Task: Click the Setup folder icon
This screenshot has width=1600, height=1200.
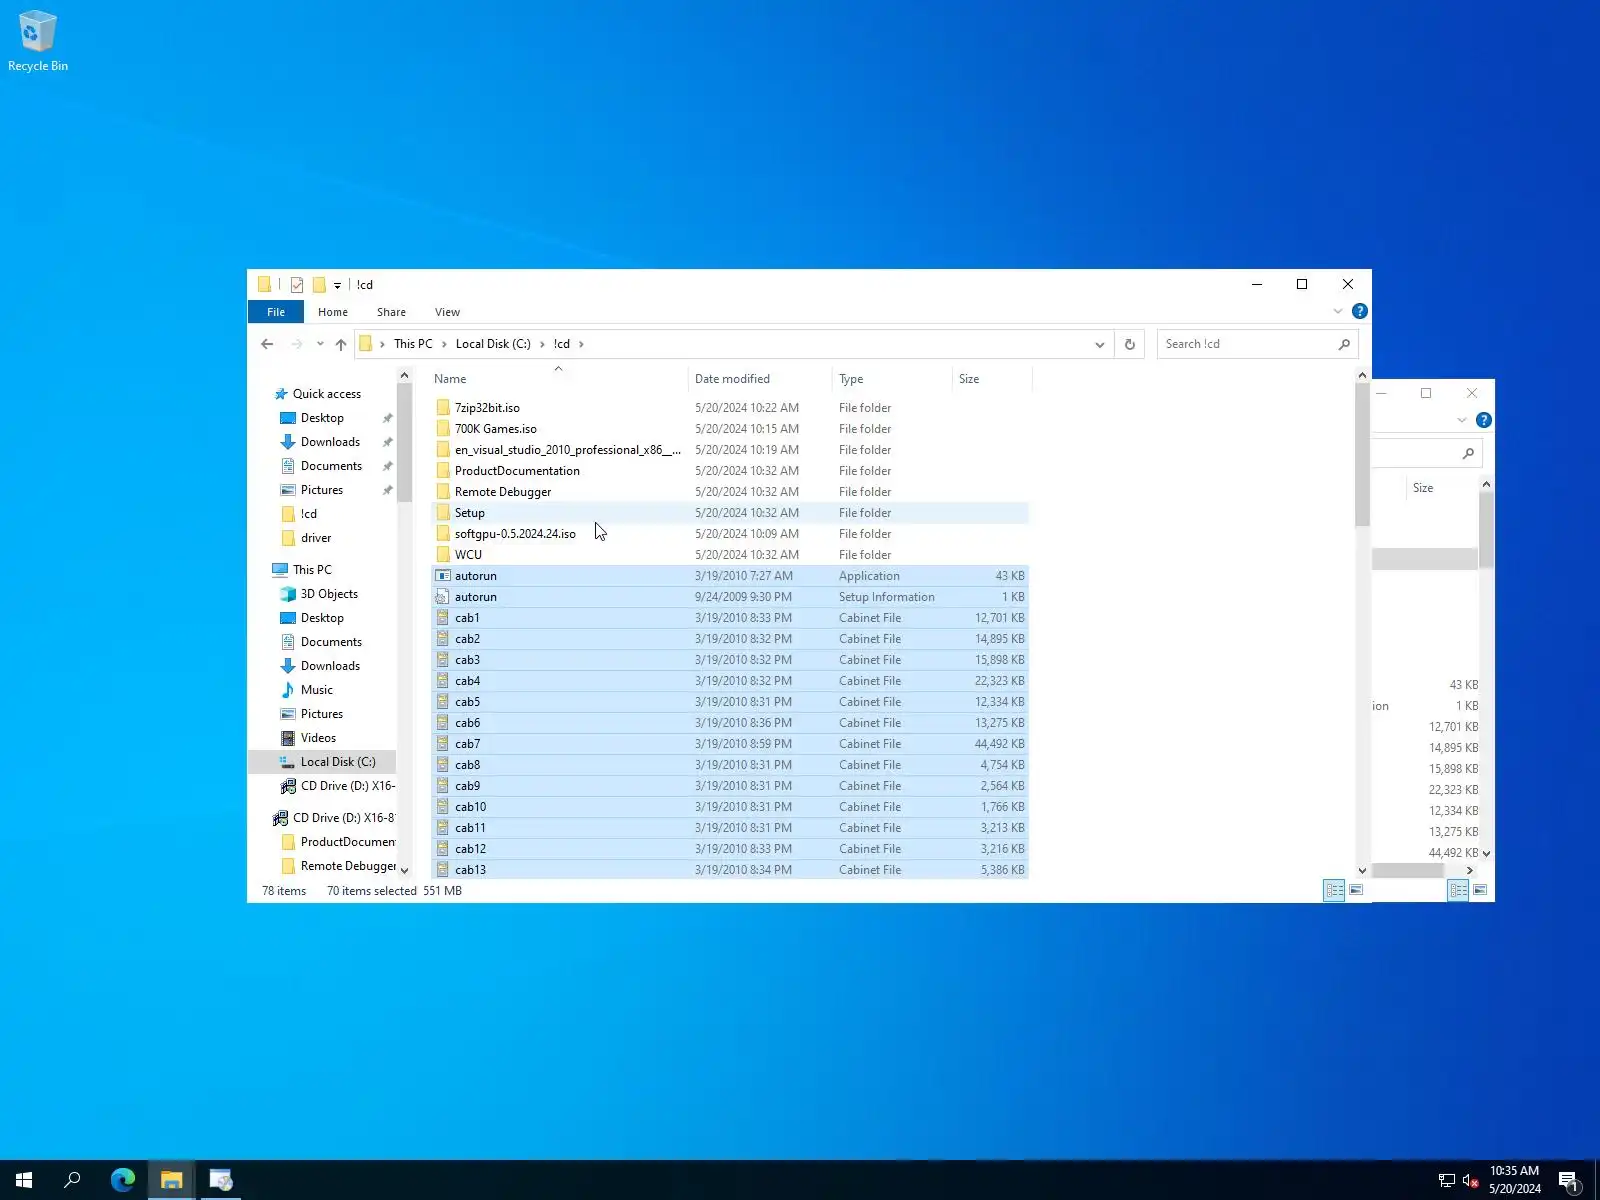Action: click(x=443, y=513)
